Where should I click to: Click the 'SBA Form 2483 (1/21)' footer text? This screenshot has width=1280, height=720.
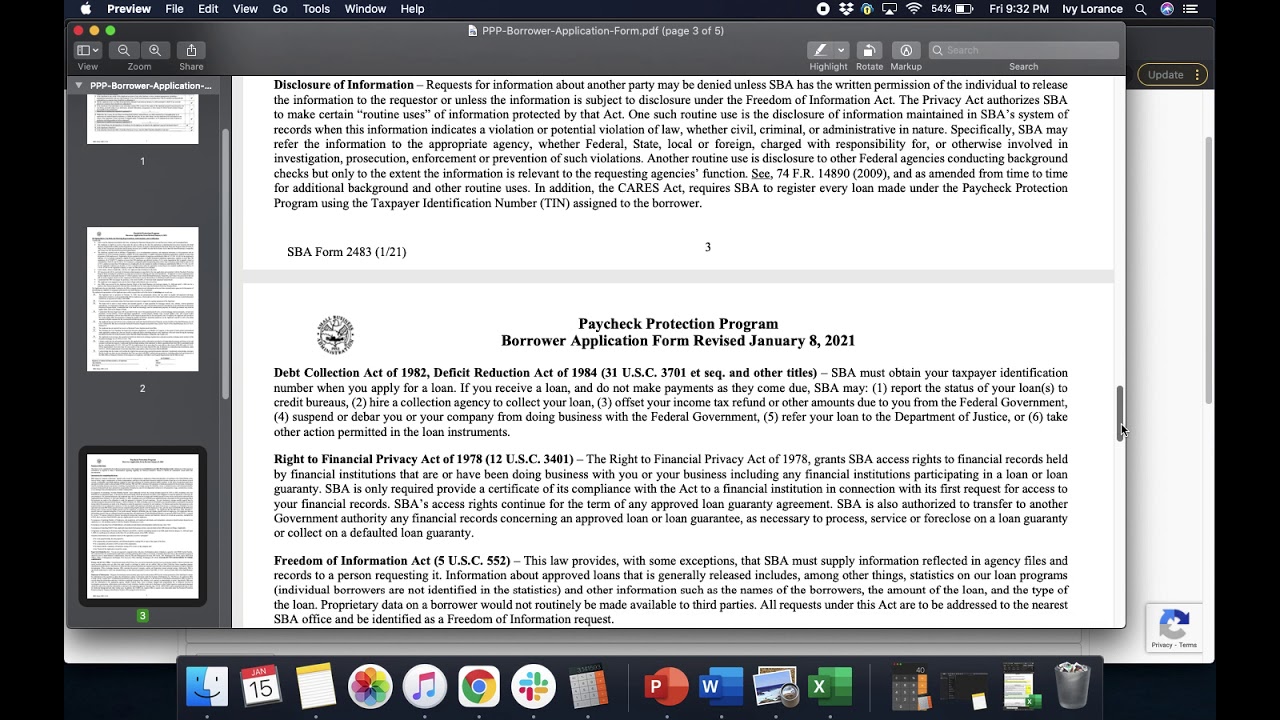pyautogui.click(x=346, y=252)
